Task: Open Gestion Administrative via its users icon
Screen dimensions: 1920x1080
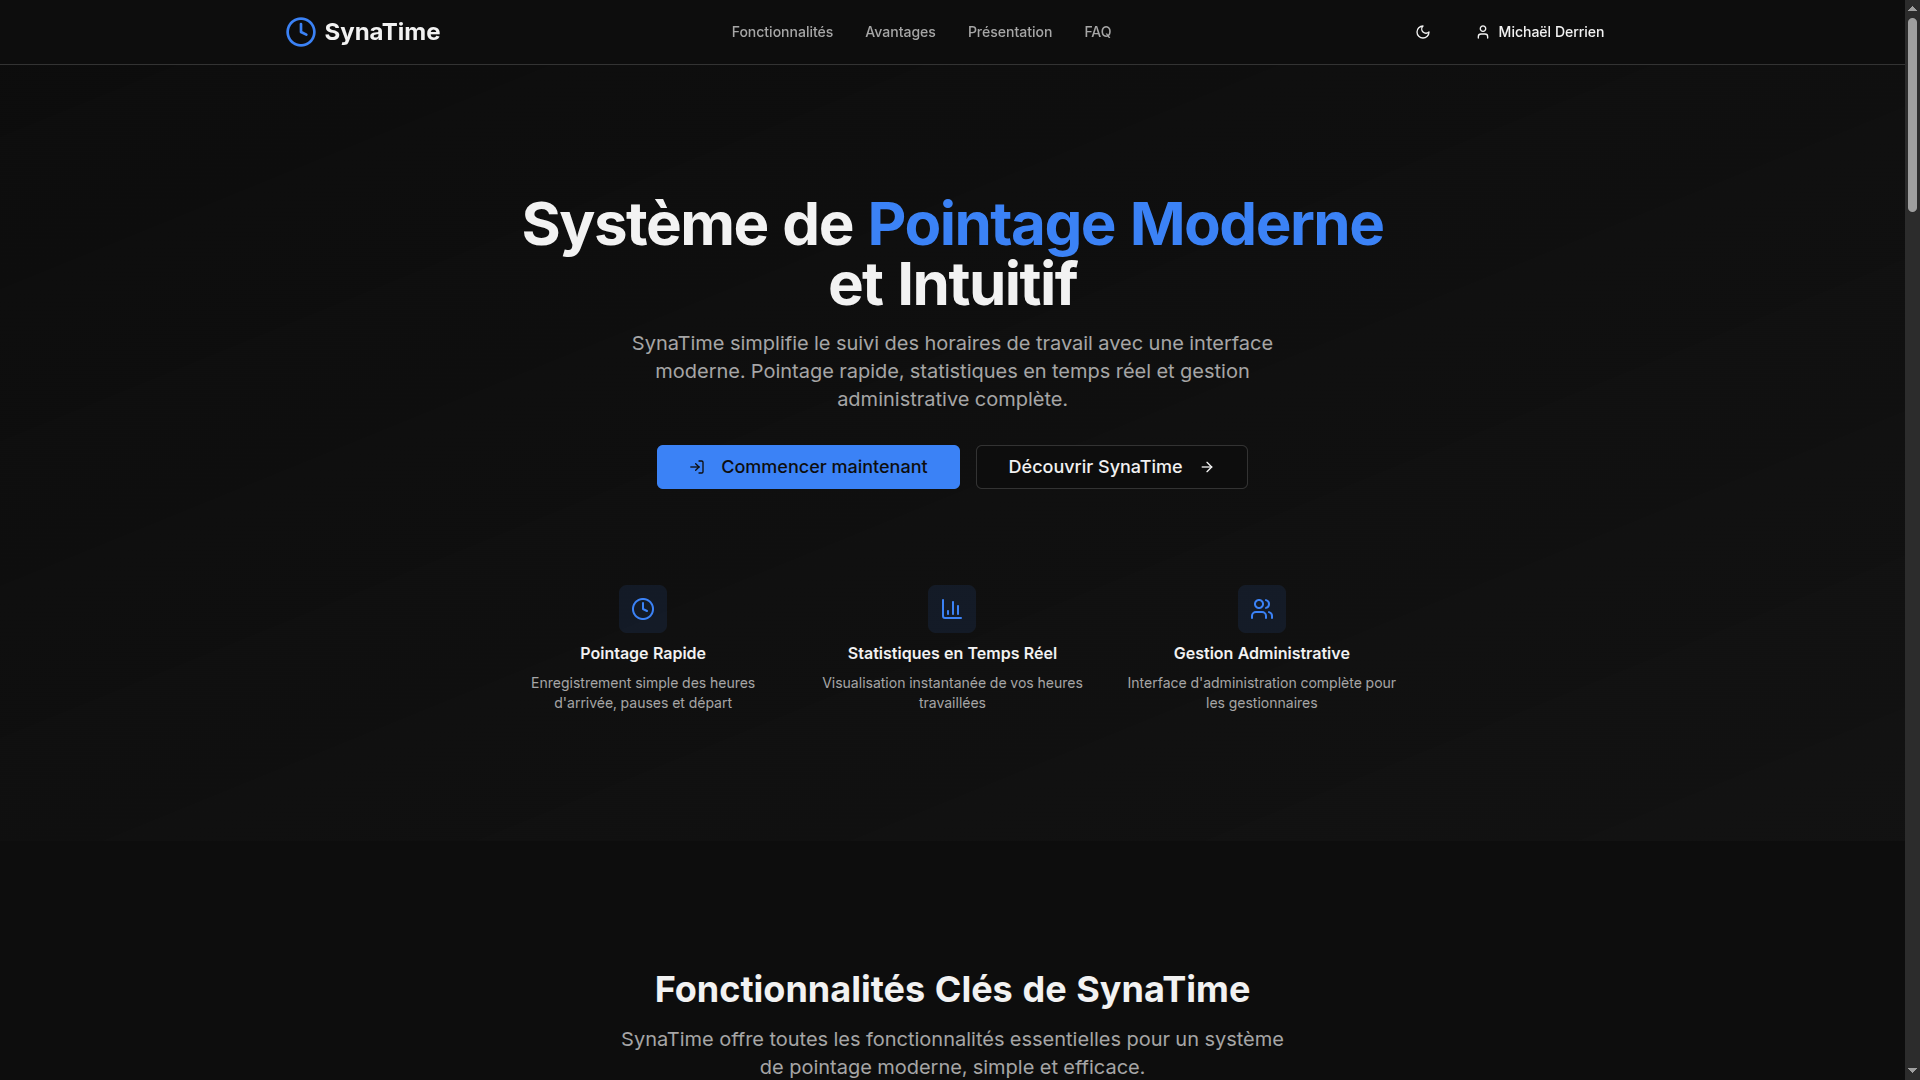Action: click(x=1261, y=609)
